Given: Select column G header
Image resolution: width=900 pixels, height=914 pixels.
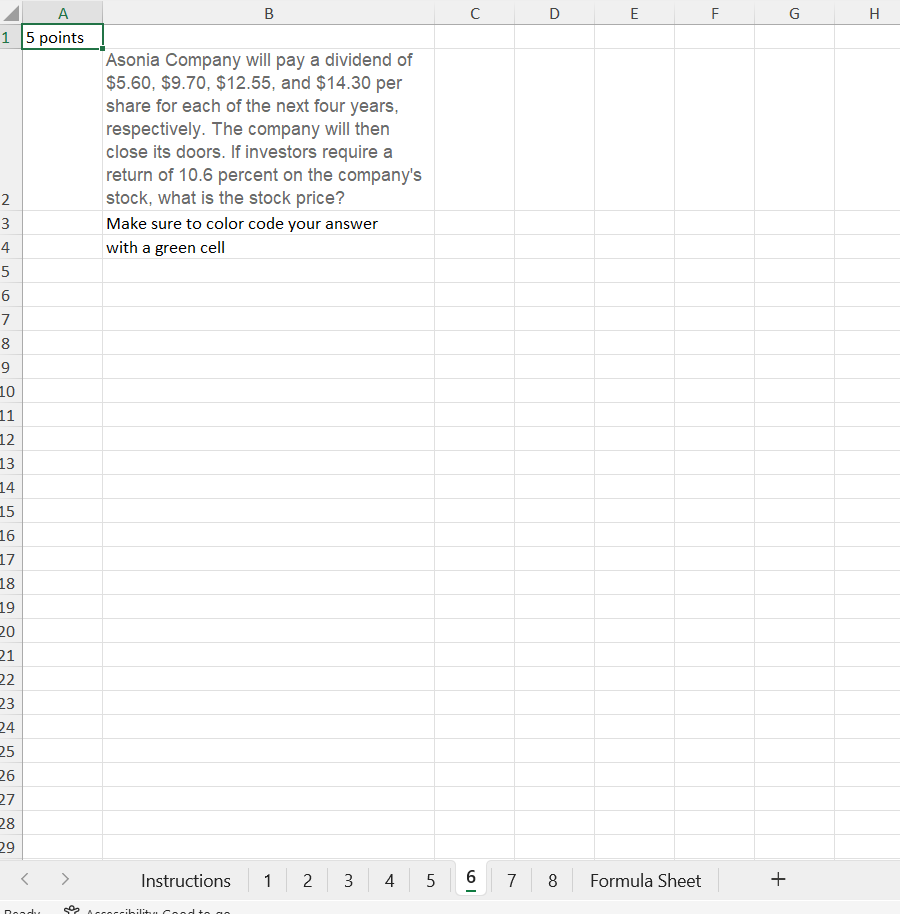Looking at the screenshot, I should [x=794, y=13].
